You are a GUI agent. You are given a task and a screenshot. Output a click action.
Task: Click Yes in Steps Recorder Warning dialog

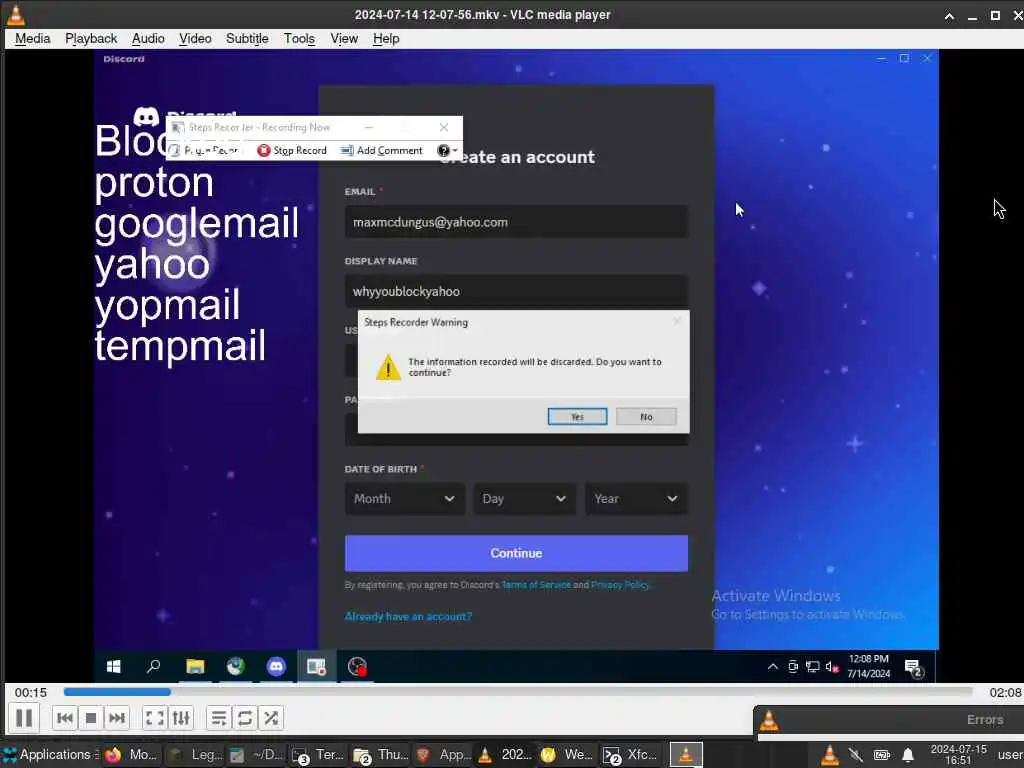pos(577,417)
